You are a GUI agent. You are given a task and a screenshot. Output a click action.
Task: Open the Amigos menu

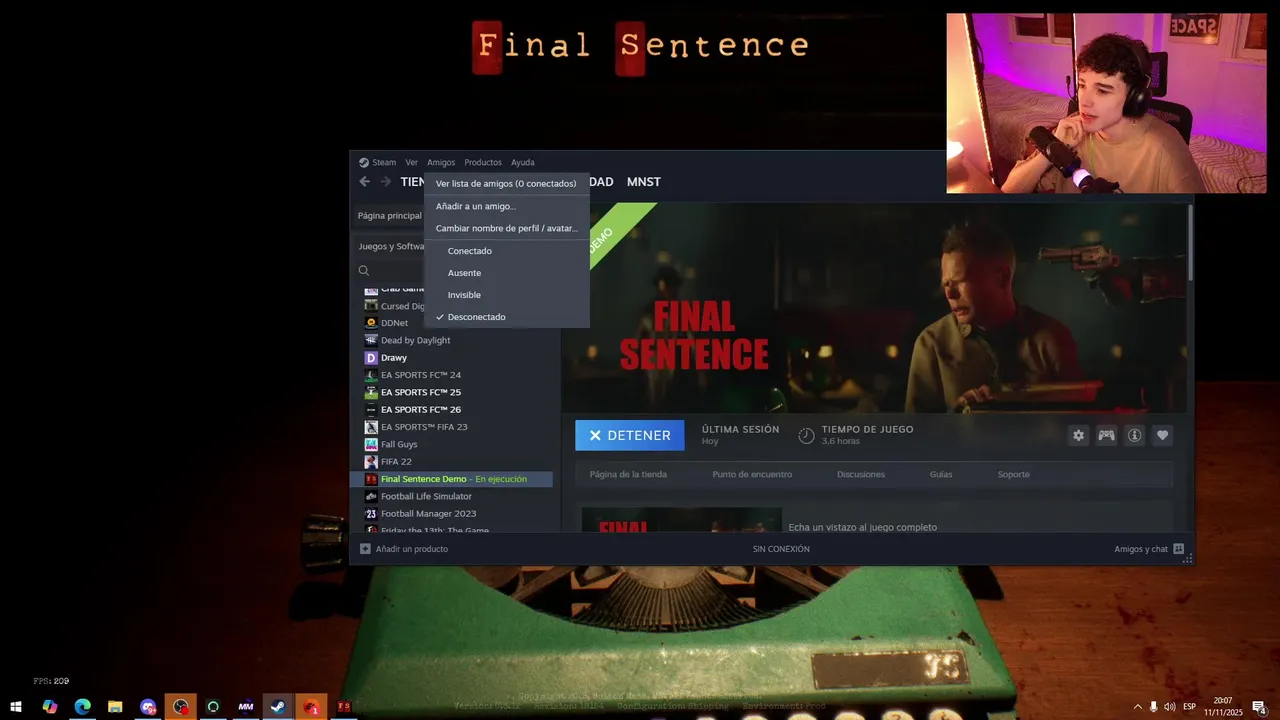[x=441, y=162]
